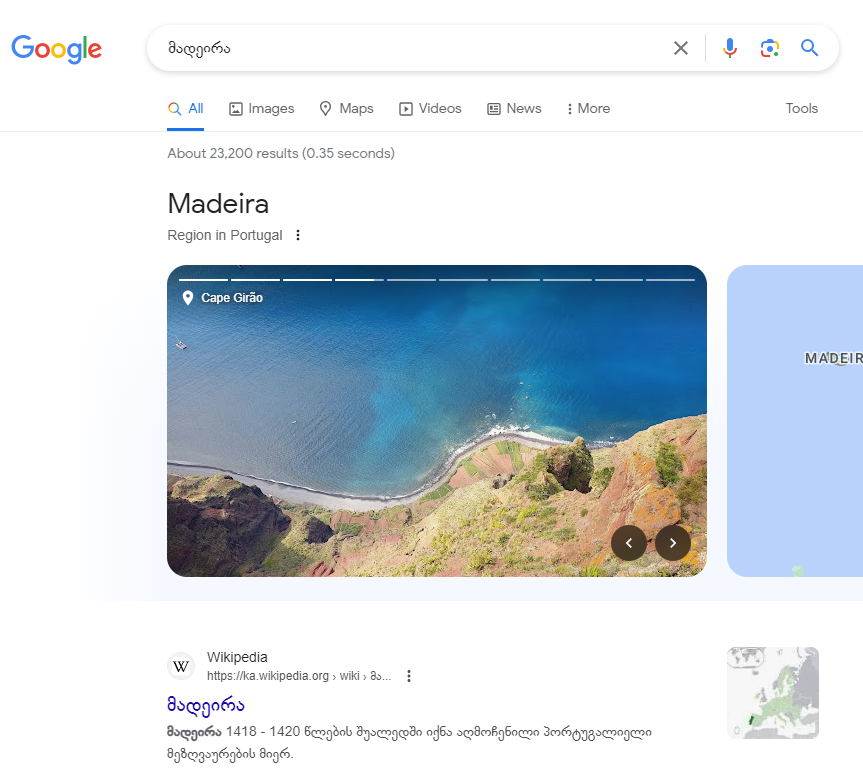
Task: Click the Madeira knowledge panel title
Action: [x=218, y=204]
